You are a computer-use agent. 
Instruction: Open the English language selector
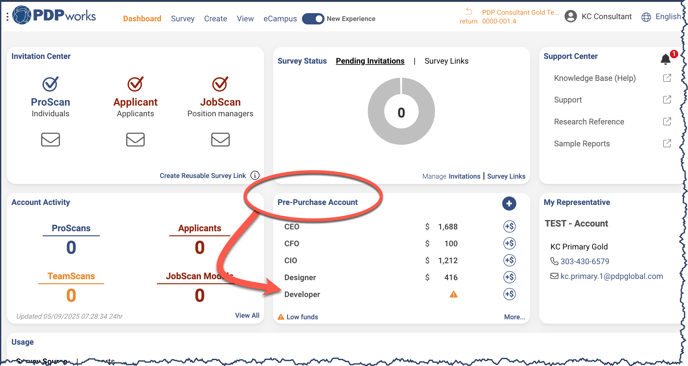tap(661, 17)
